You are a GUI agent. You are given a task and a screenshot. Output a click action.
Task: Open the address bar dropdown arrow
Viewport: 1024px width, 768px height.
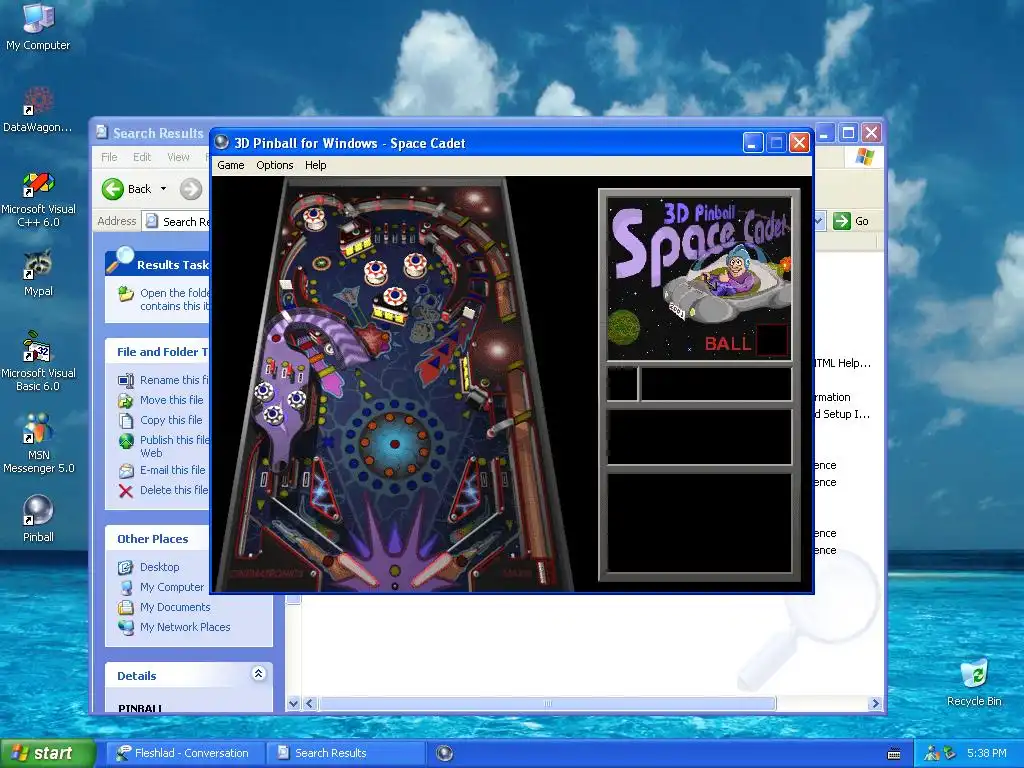(818, 221)
